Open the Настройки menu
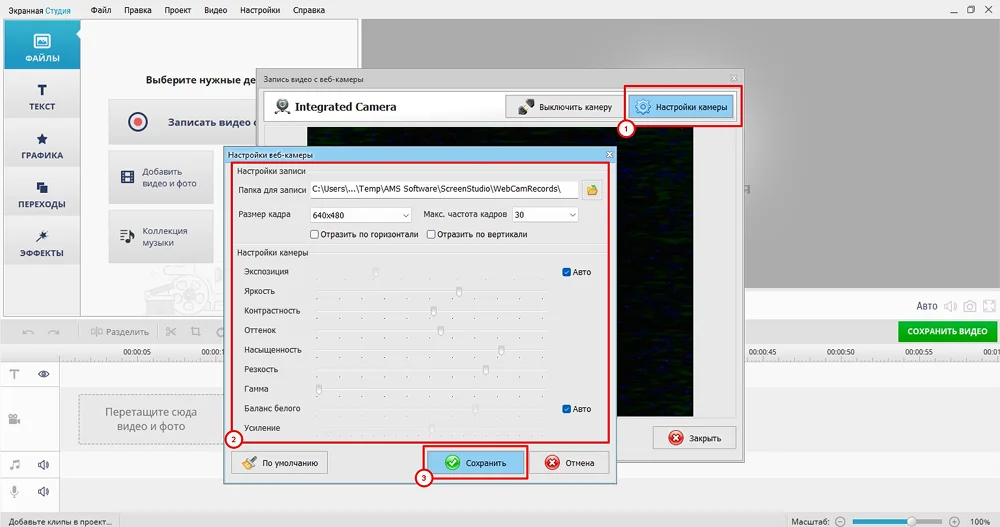 pos(260,9)
